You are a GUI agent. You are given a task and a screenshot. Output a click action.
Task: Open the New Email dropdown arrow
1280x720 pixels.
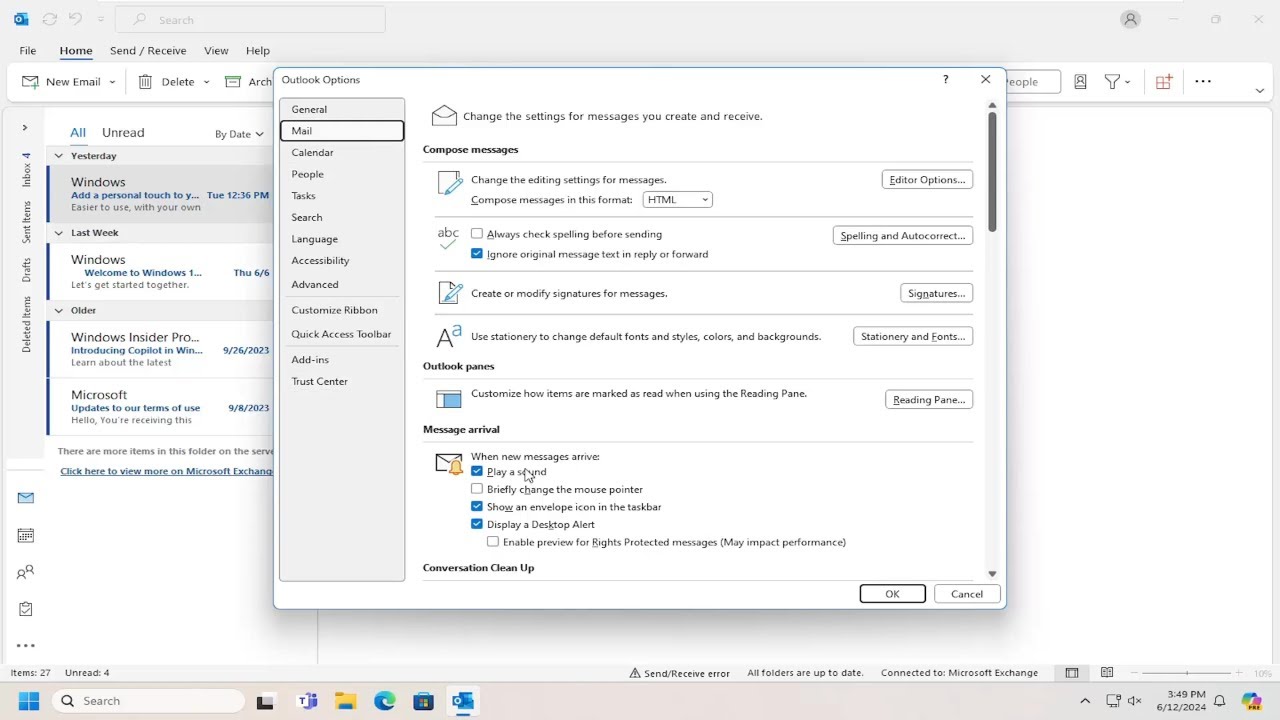(112, 82)
